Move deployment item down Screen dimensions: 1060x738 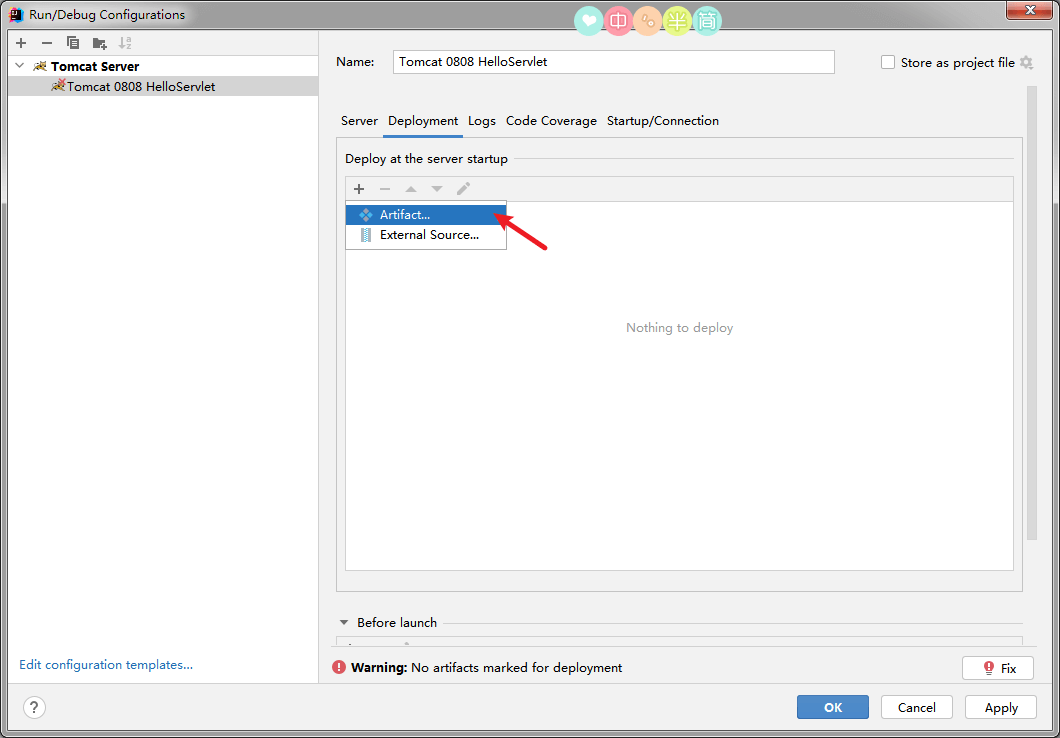437,189
